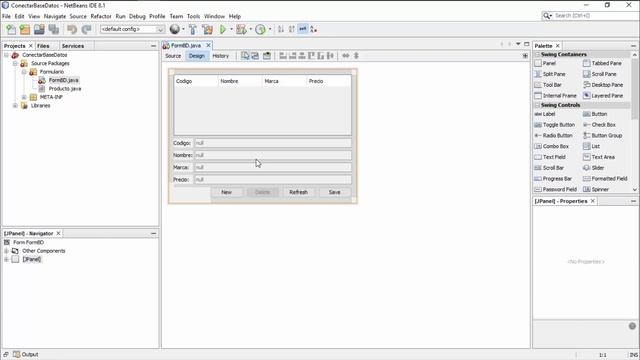Select Tabbed Pane in the Palette
640x360 pixels.
coord(602,63)
